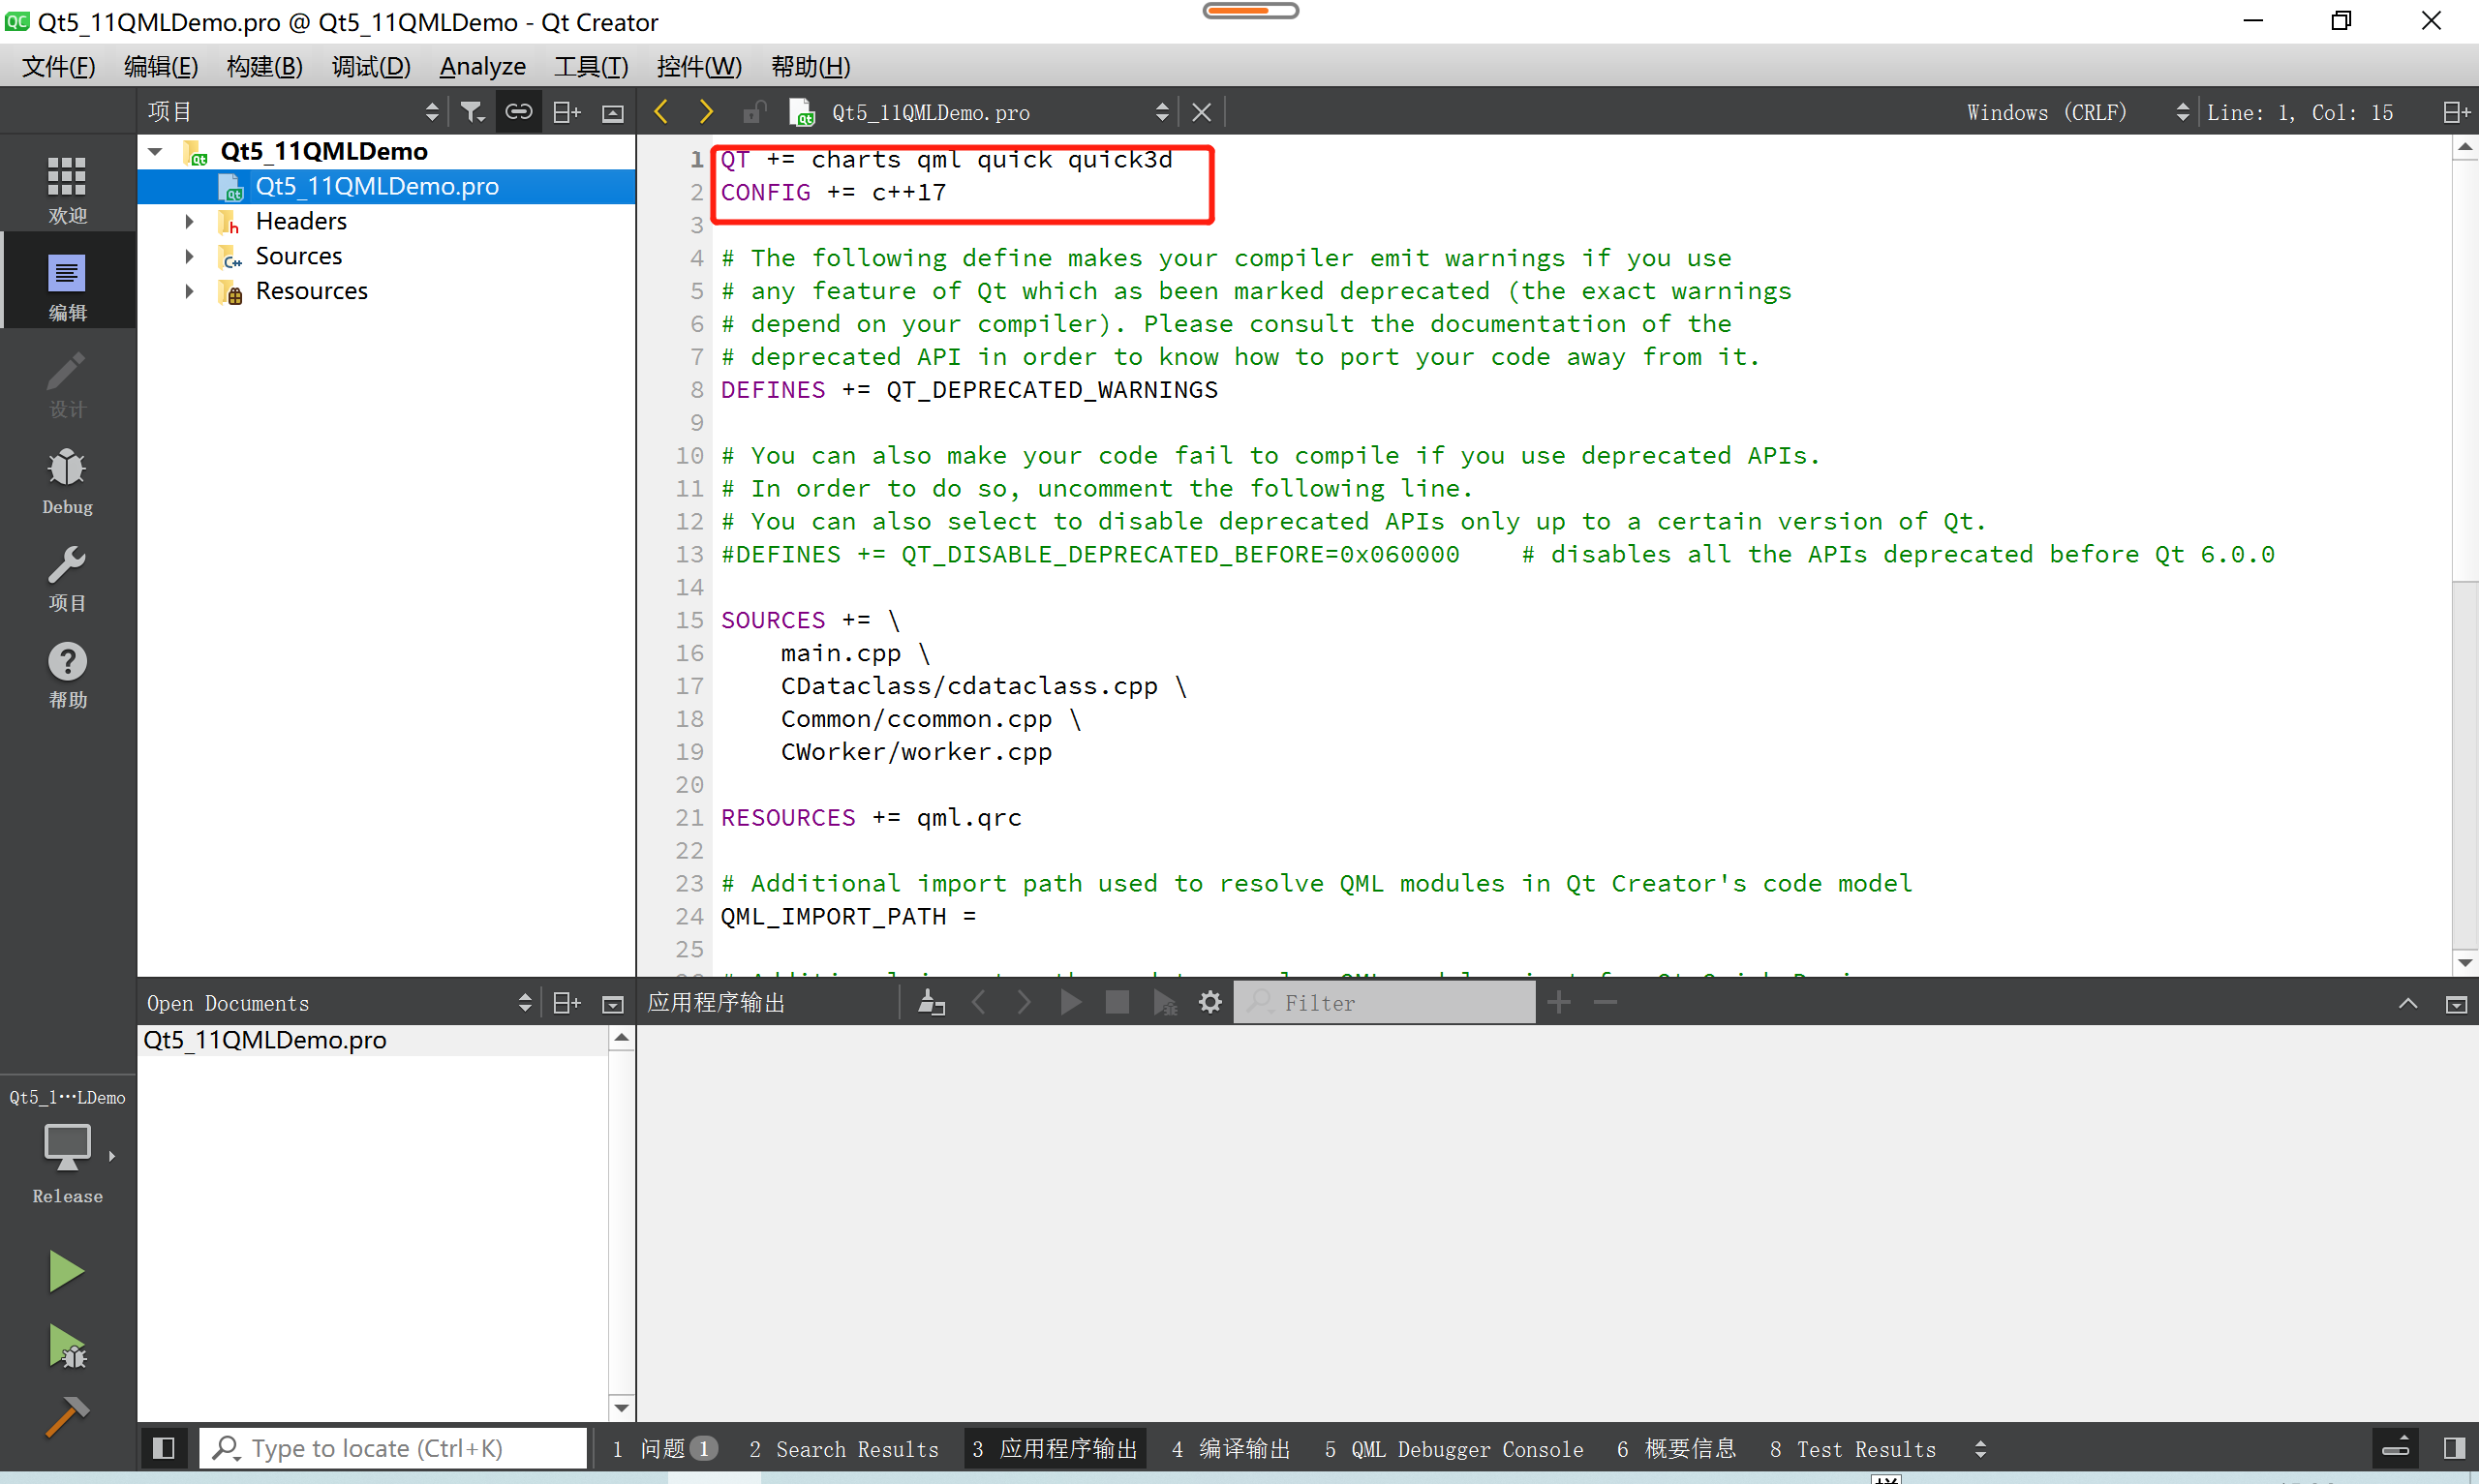Toggle the left sidebar visibility button

point(163,1448)
